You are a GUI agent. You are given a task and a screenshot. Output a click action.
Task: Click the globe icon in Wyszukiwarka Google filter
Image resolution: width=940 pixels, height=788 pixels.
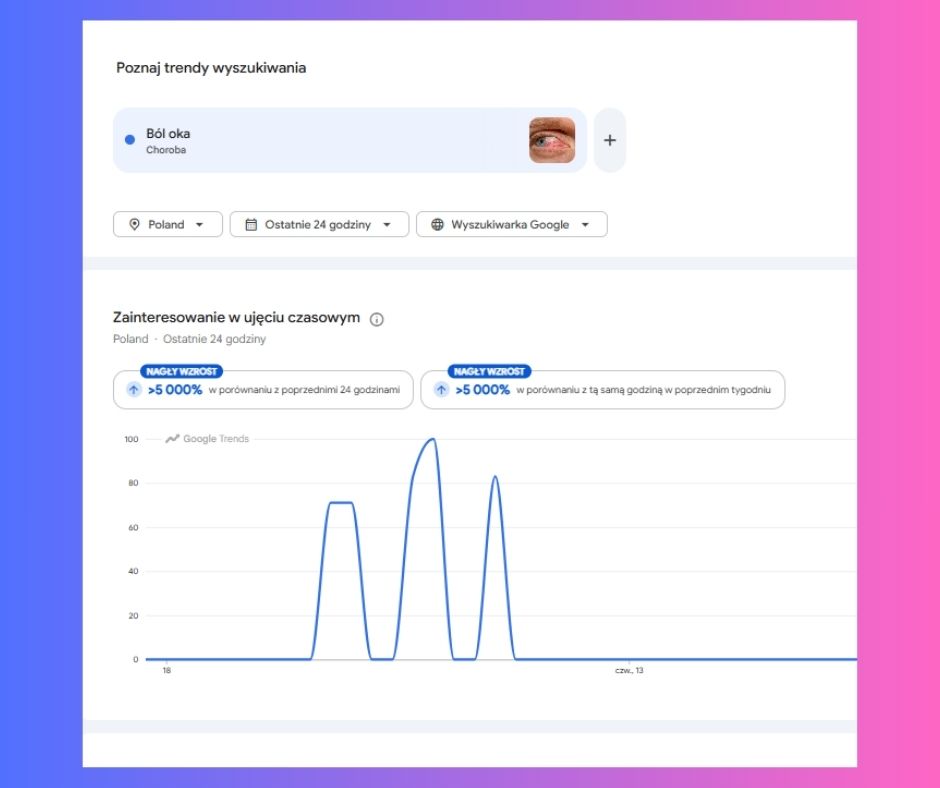pyautogui.click(x=438, y=224)
